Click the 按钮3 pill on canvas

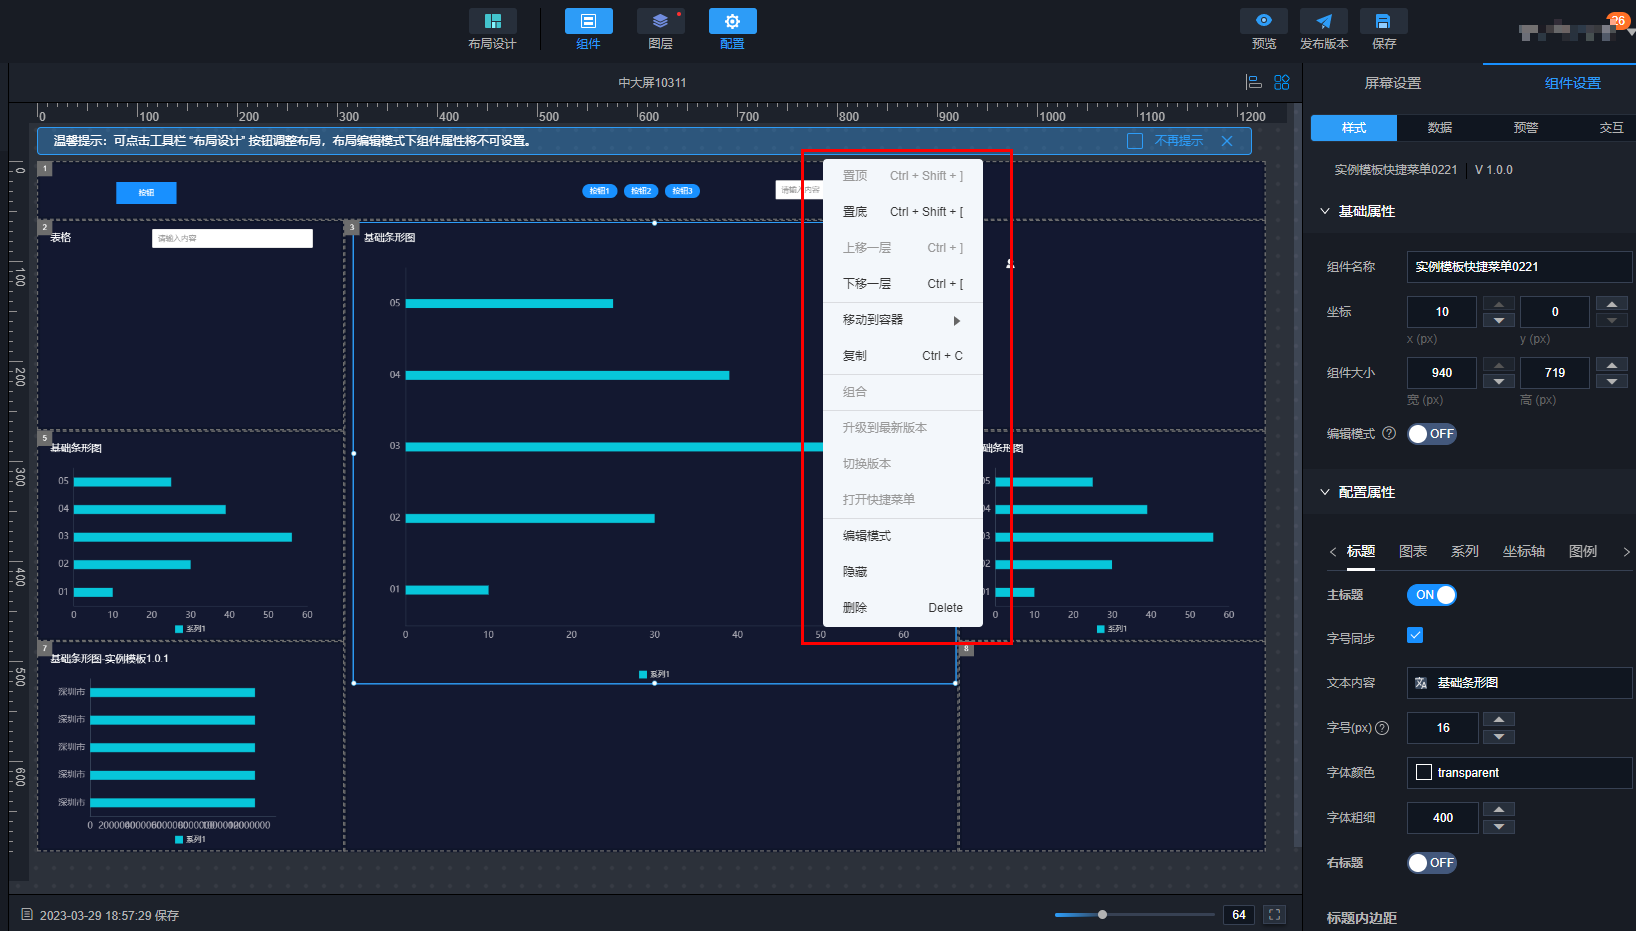[682, 191]
